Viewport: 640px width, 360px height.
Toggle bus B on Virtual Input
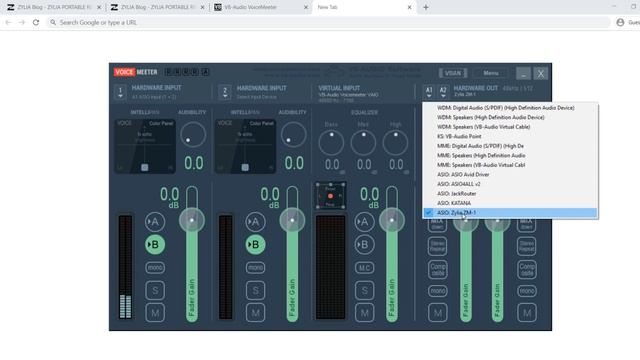click(364, 244)
